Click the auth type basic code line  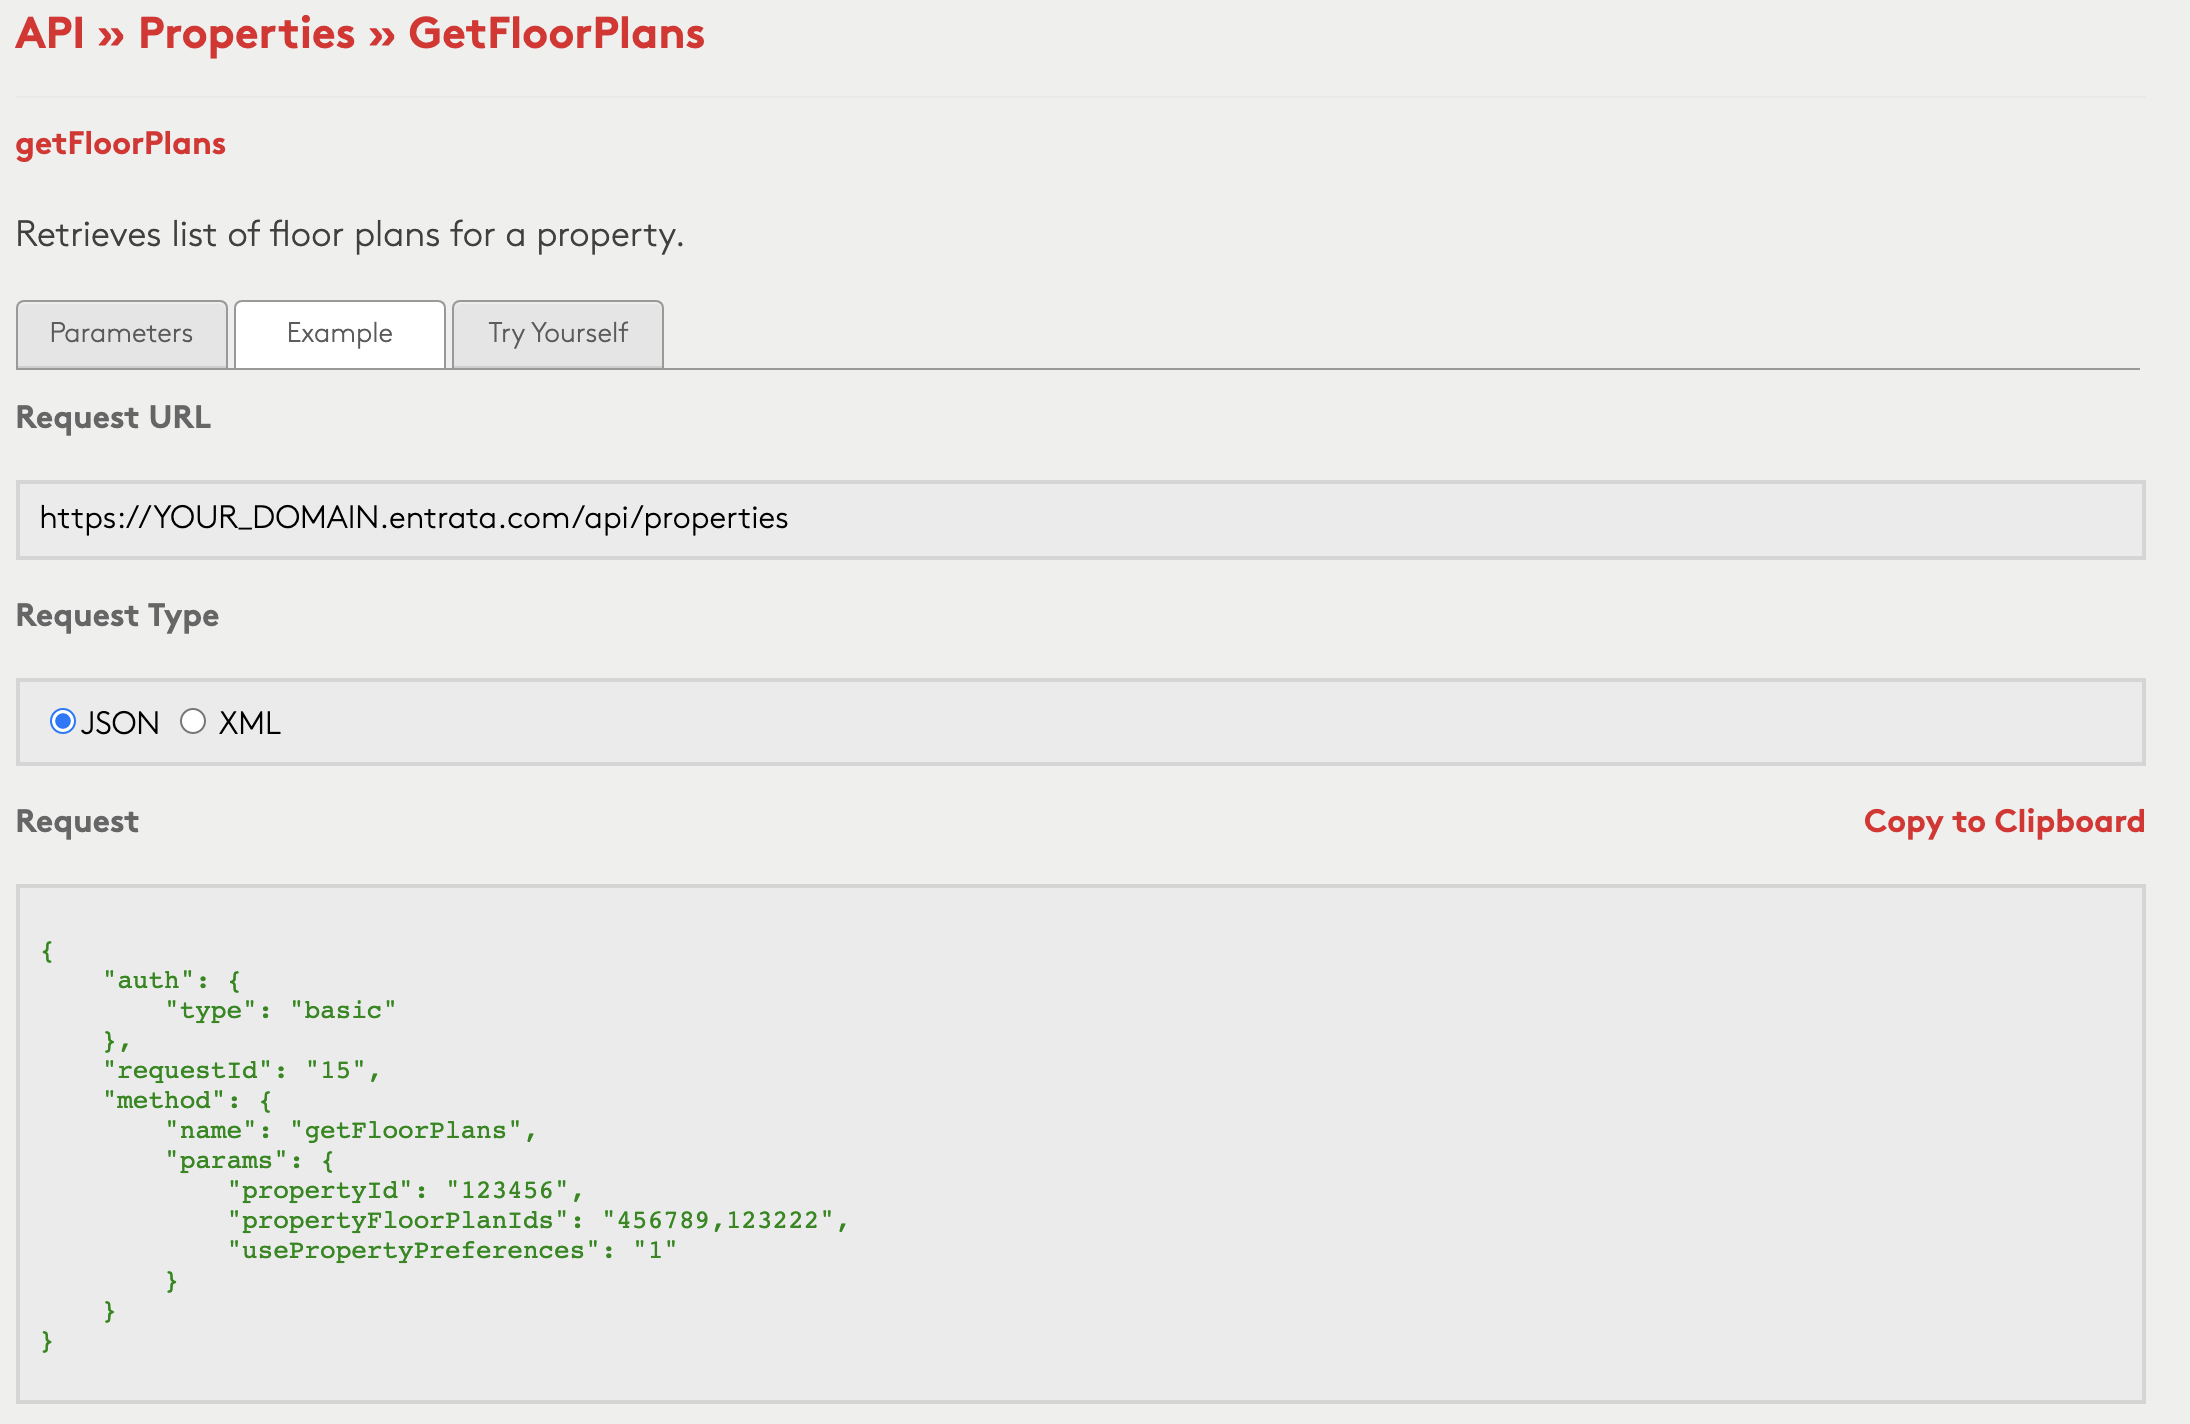click(281, 1010)
